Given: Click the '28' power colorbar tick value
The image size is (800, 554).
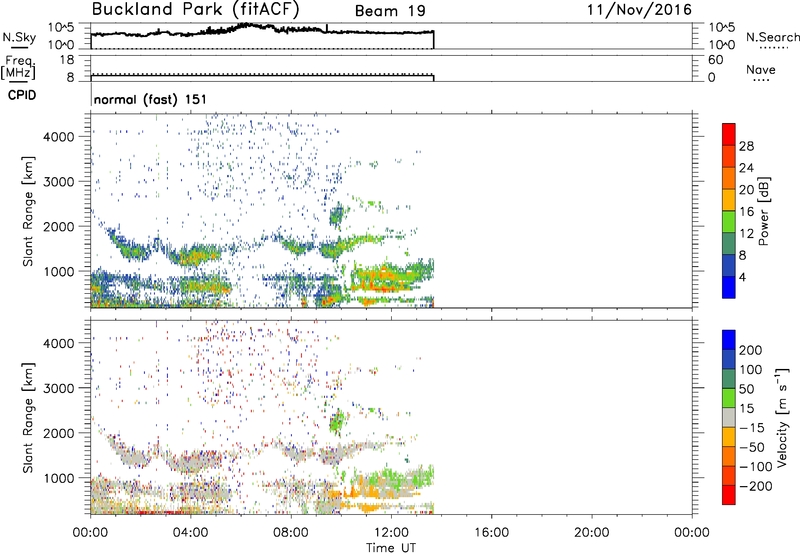Looking at the screenshot, I should [x=746, y=146].
